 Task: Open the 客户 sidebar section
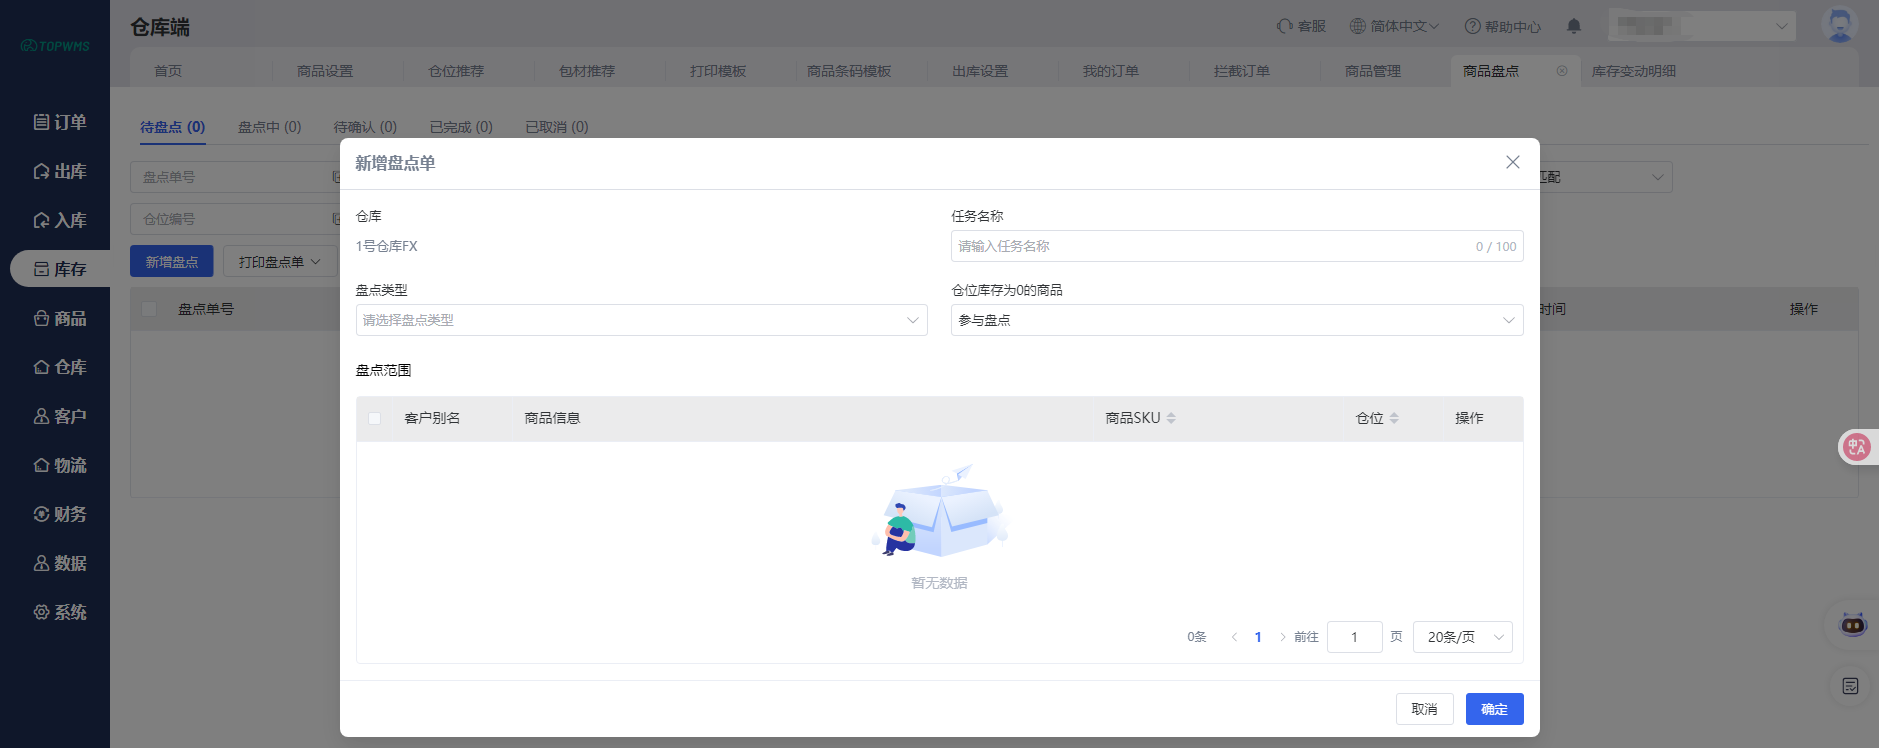click(60, 416)
